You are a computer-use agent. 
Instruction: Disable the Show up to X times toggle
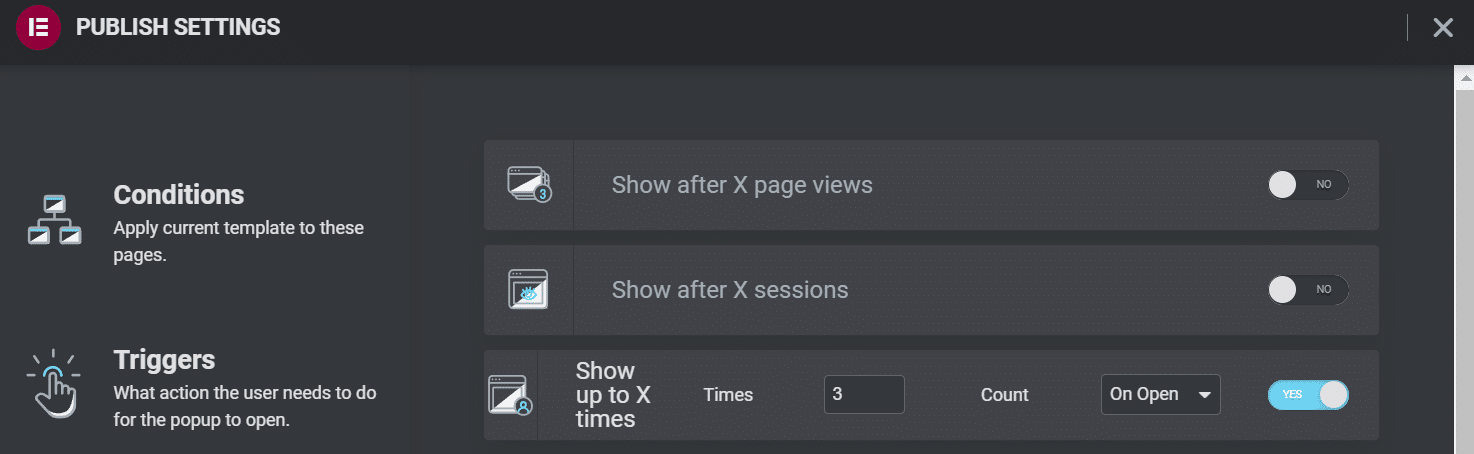pos(1307,395)
